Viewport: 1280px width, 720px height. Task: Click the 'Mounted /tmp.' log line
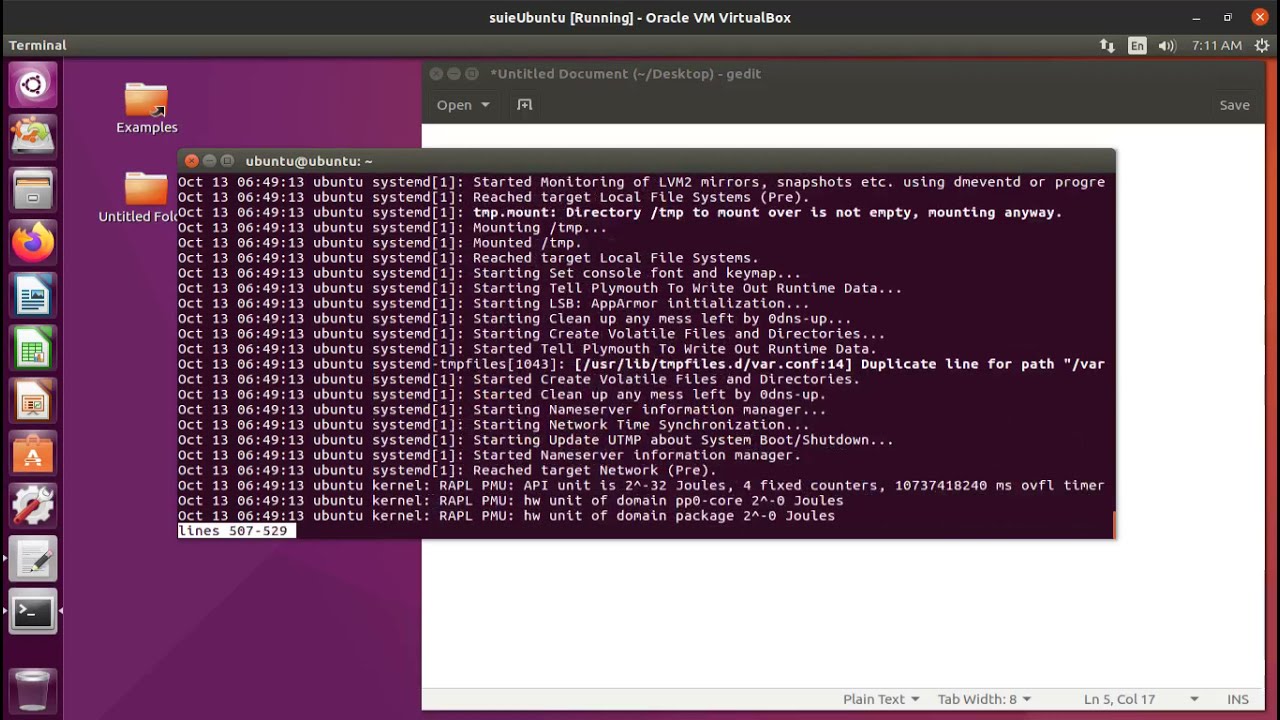click(380, 242)
